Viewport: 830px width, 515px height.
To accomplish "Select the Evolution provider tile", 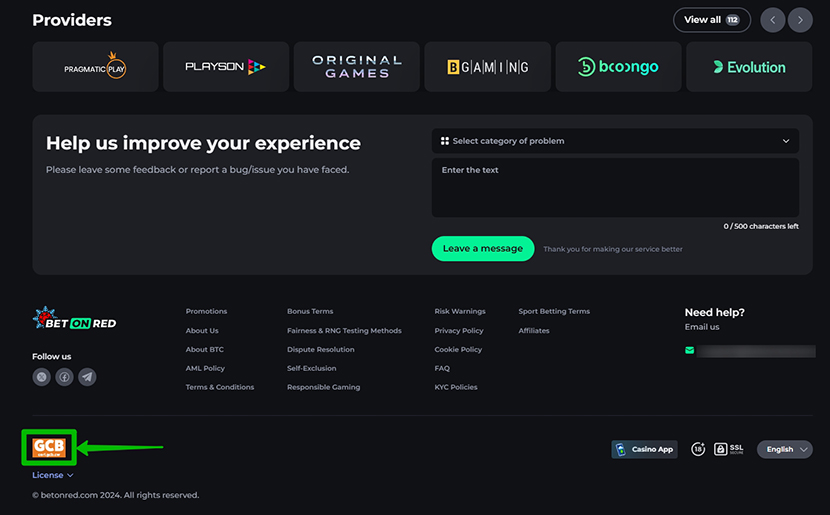I will pyautogui.click(x=749, y=67).
